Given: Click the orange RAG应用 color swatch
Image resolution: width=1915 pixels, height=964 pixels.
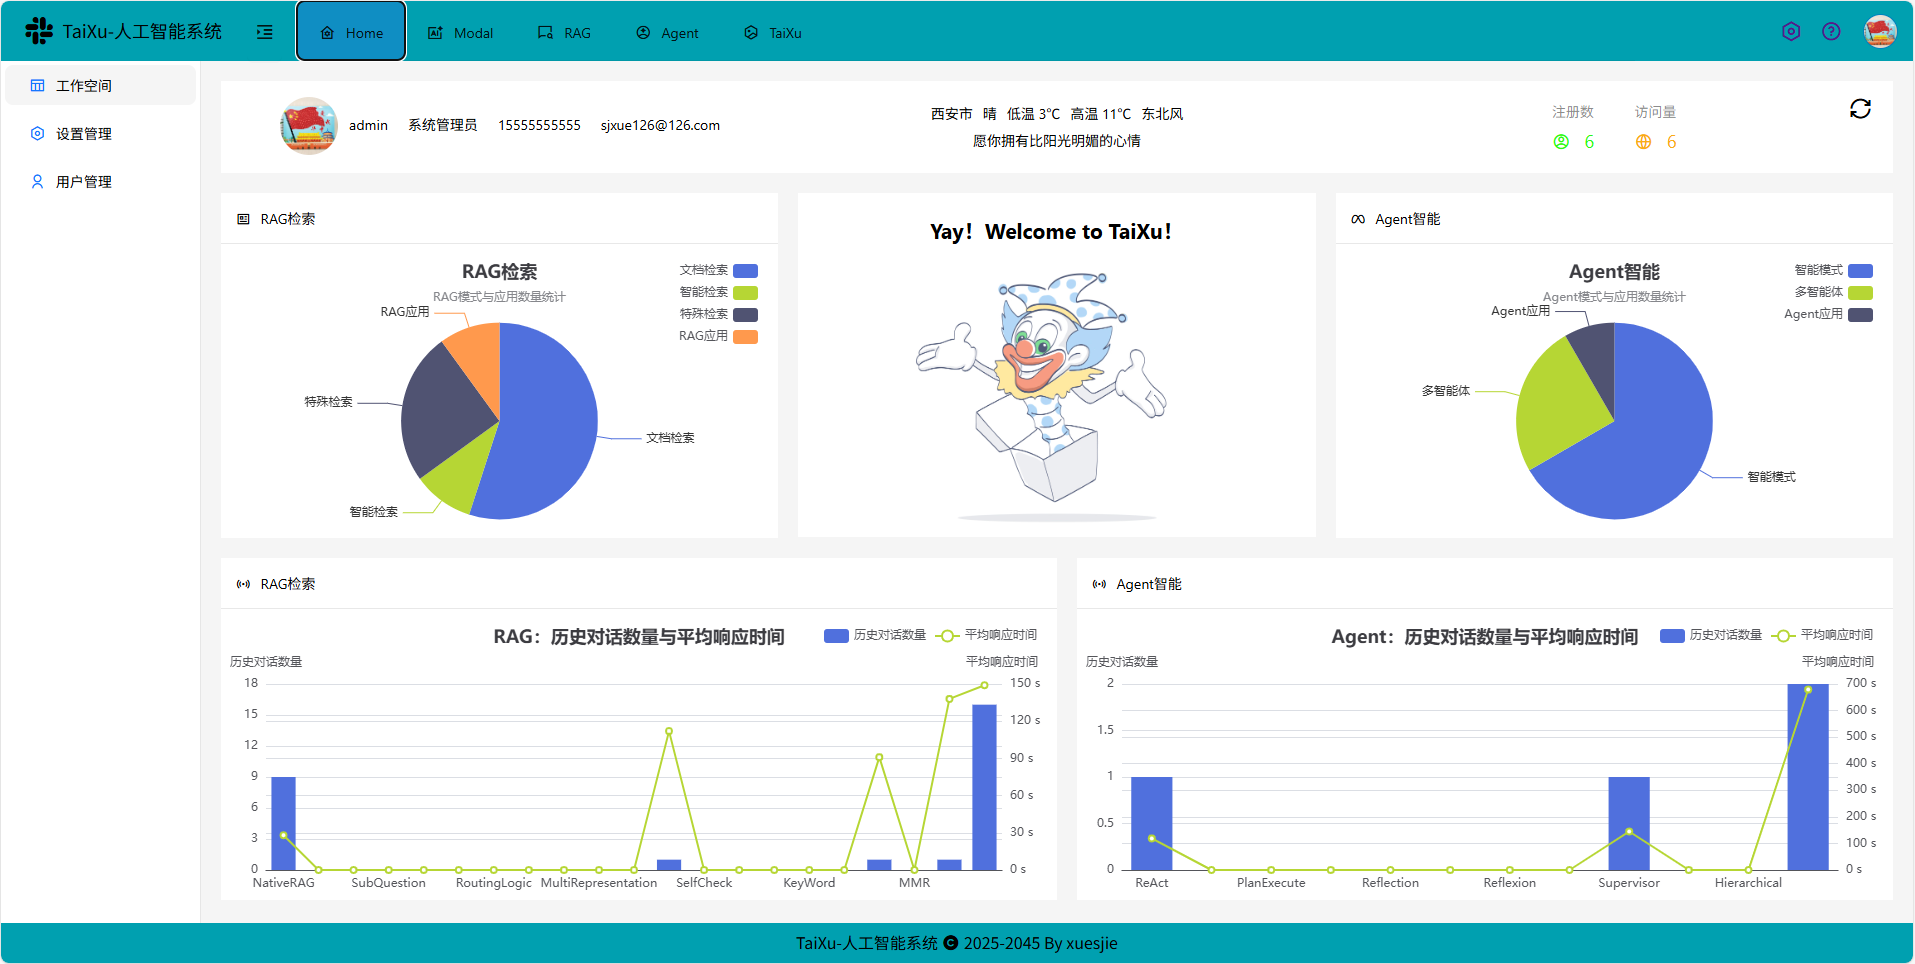Looking at the screenshot, I should click(x=745, y=336).
